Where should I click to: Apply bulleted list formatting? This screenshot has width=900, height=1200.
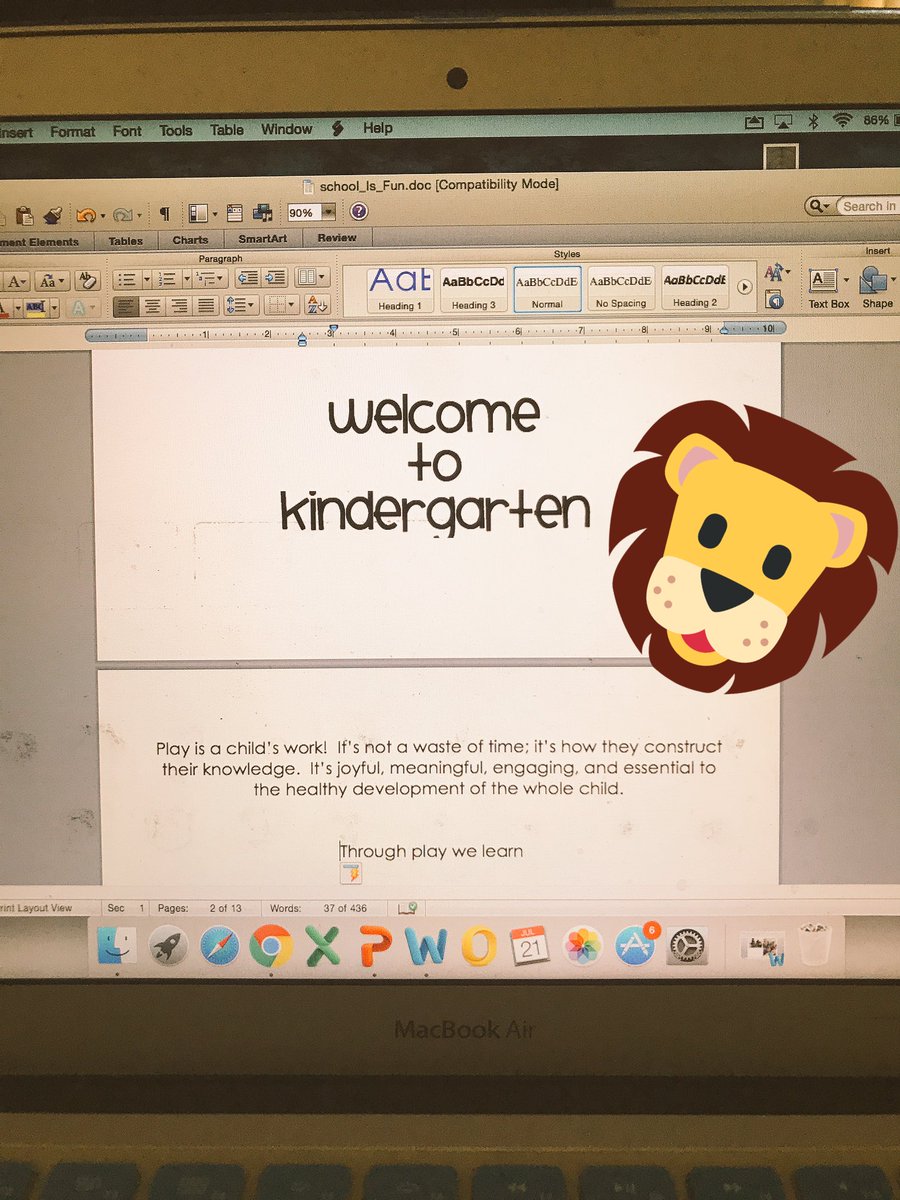coord(126,279)
